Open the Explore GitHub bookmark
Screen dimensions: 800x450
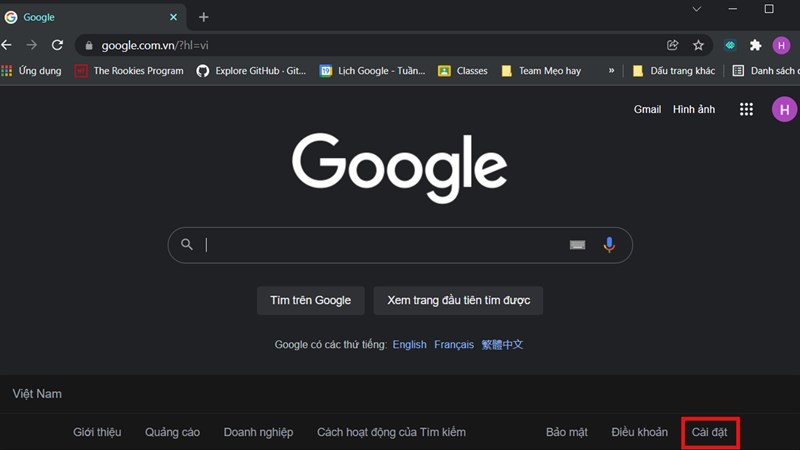[x=251, y=71]
